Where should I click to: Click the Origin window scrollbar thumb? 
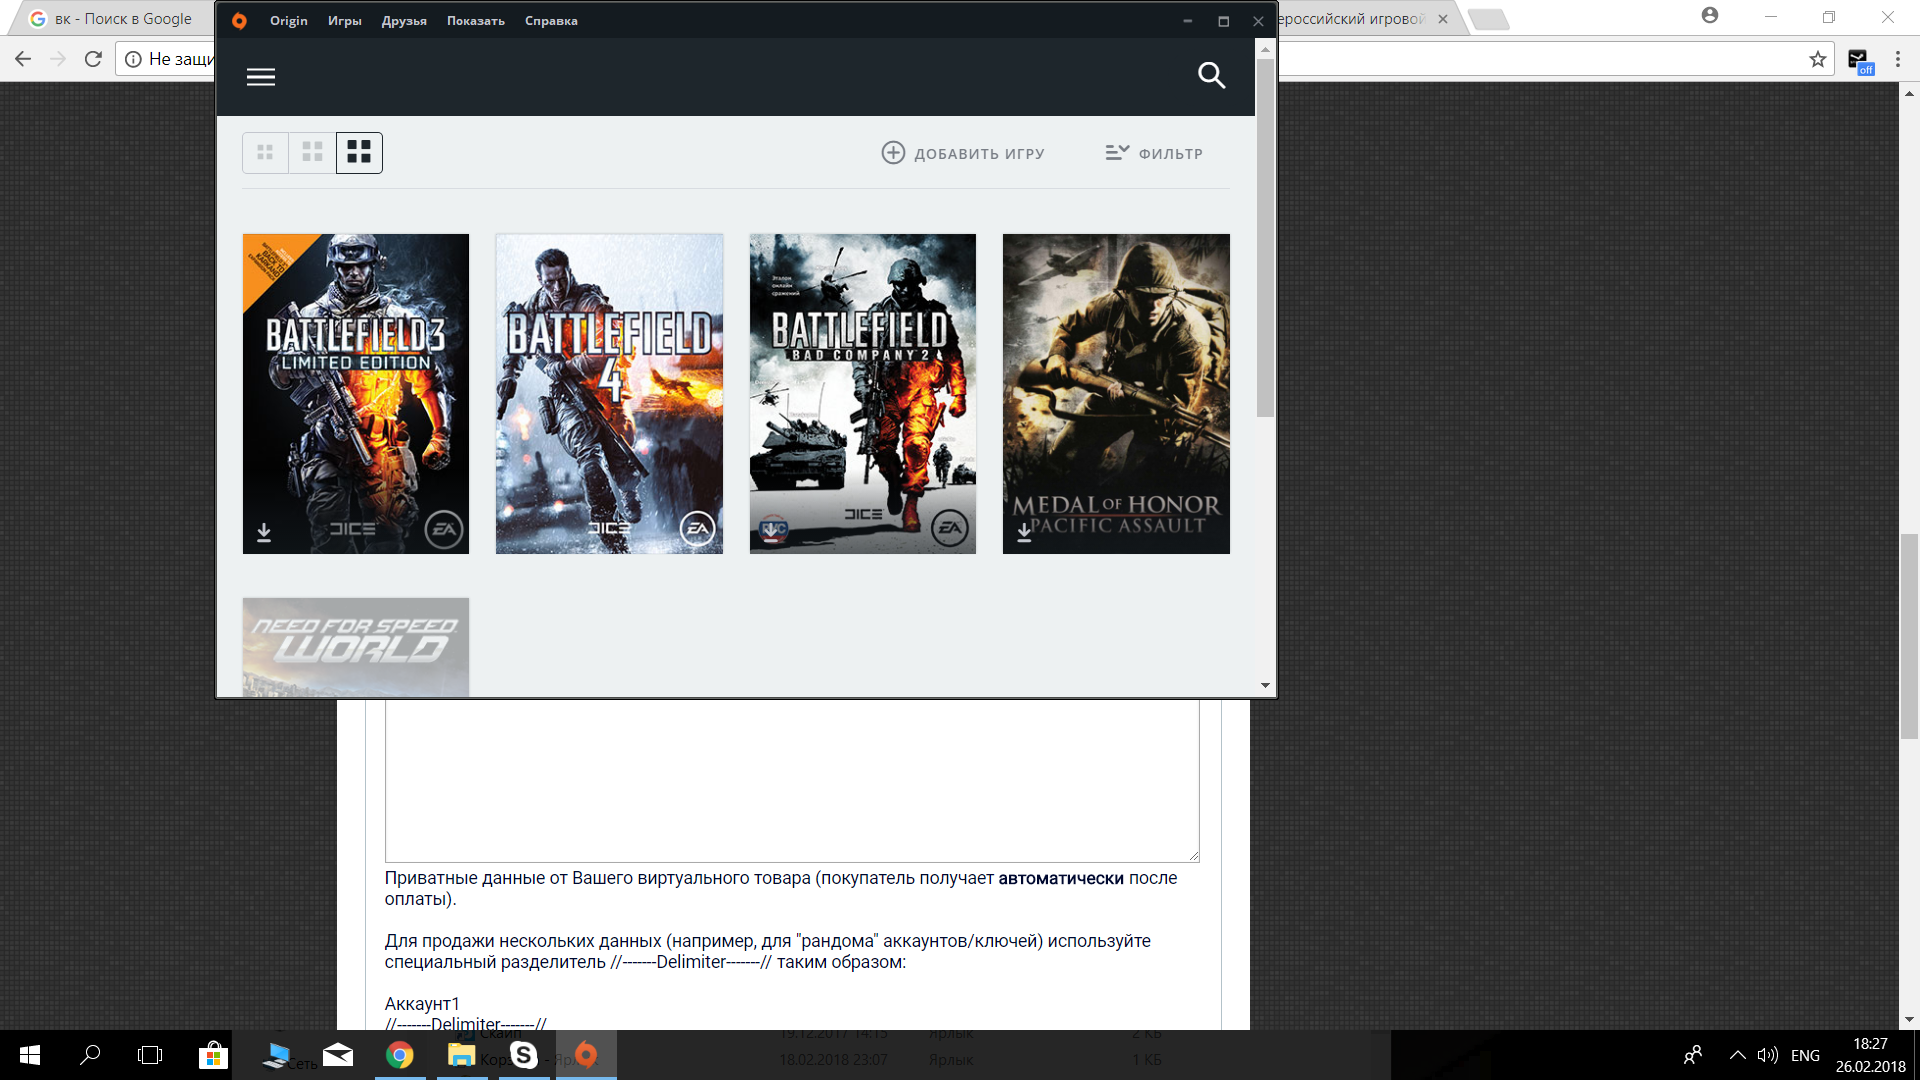tap(1265, 238)
